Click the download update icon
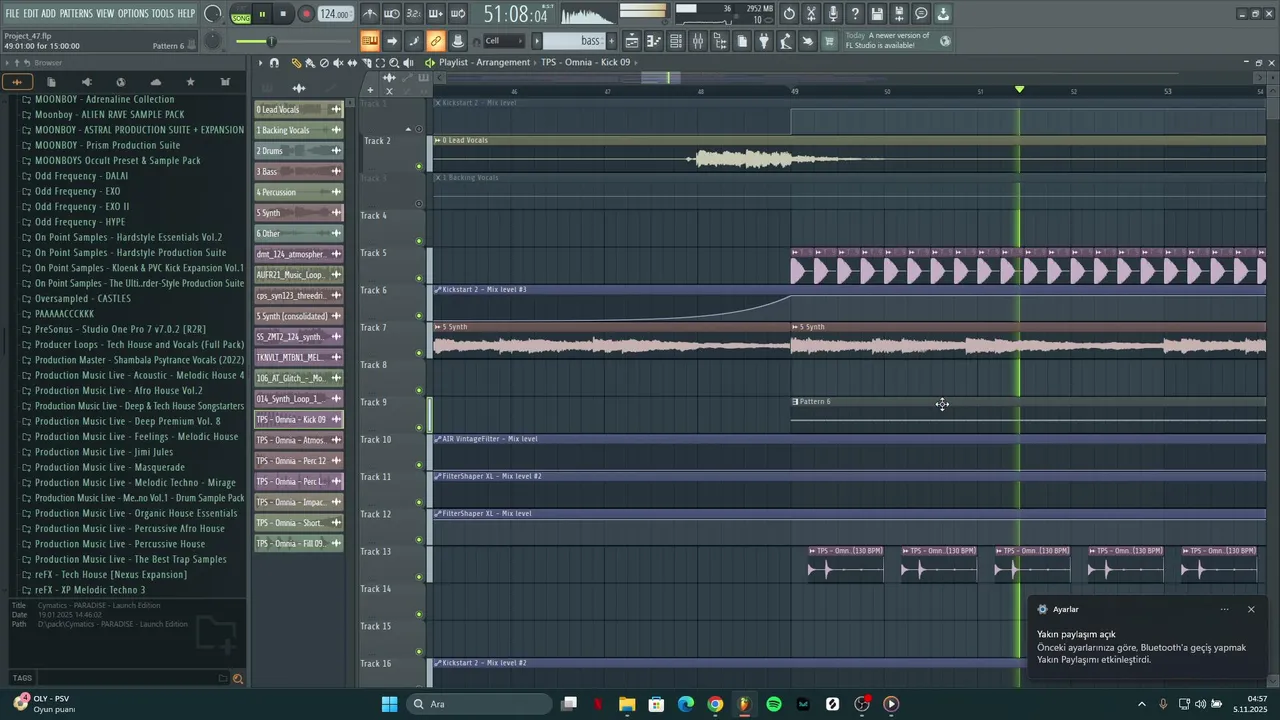Screen dimensions: 1280x720 coord(943,14)
